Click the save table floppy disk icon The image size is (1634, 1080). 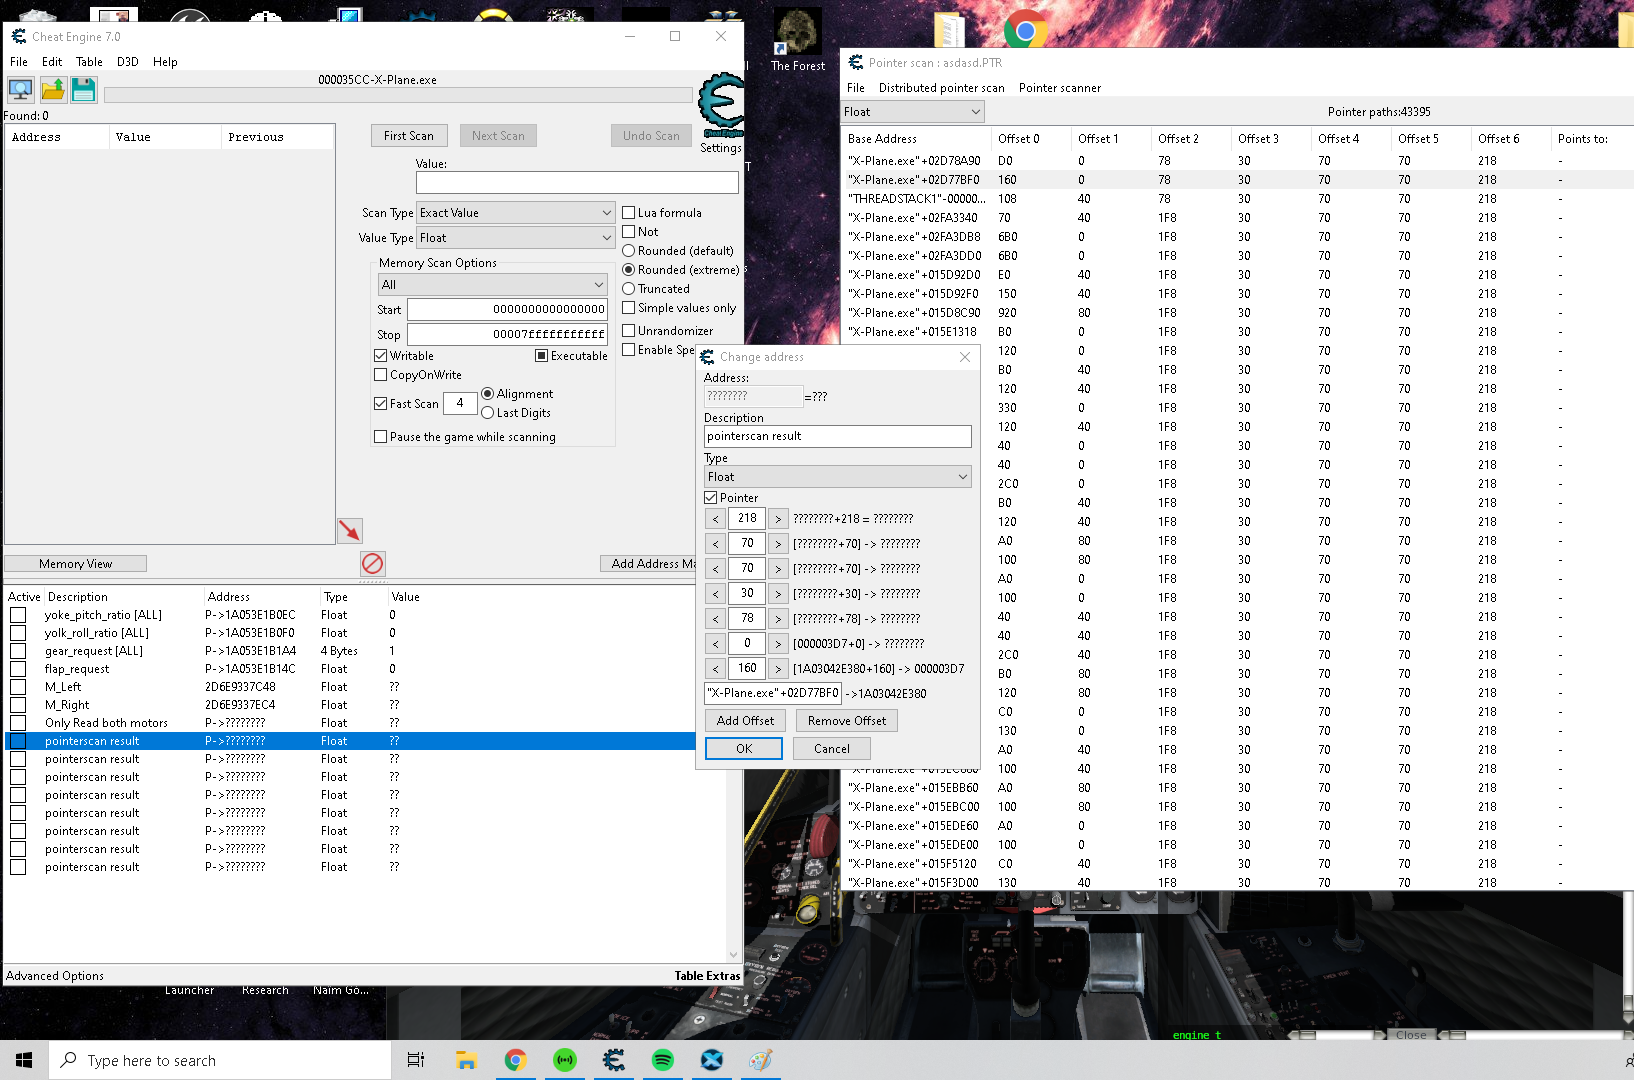click(84, 90)
